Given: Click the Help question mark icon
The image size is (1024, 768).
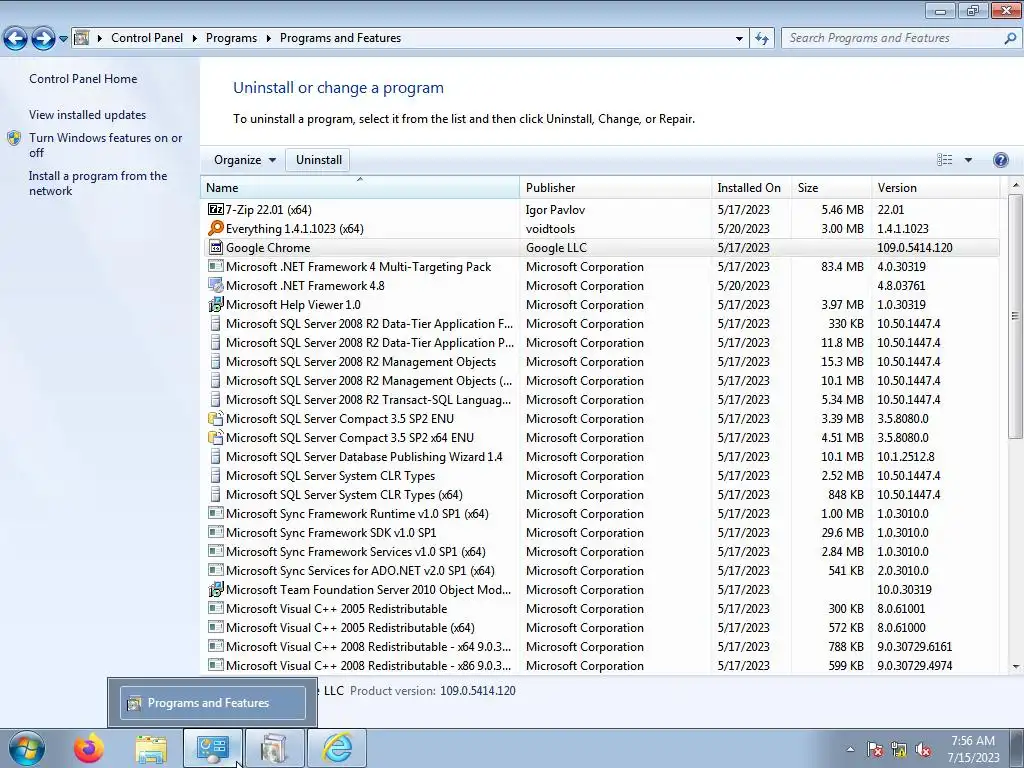Looking at the screenshot, I should click(x=1000, y=160).
